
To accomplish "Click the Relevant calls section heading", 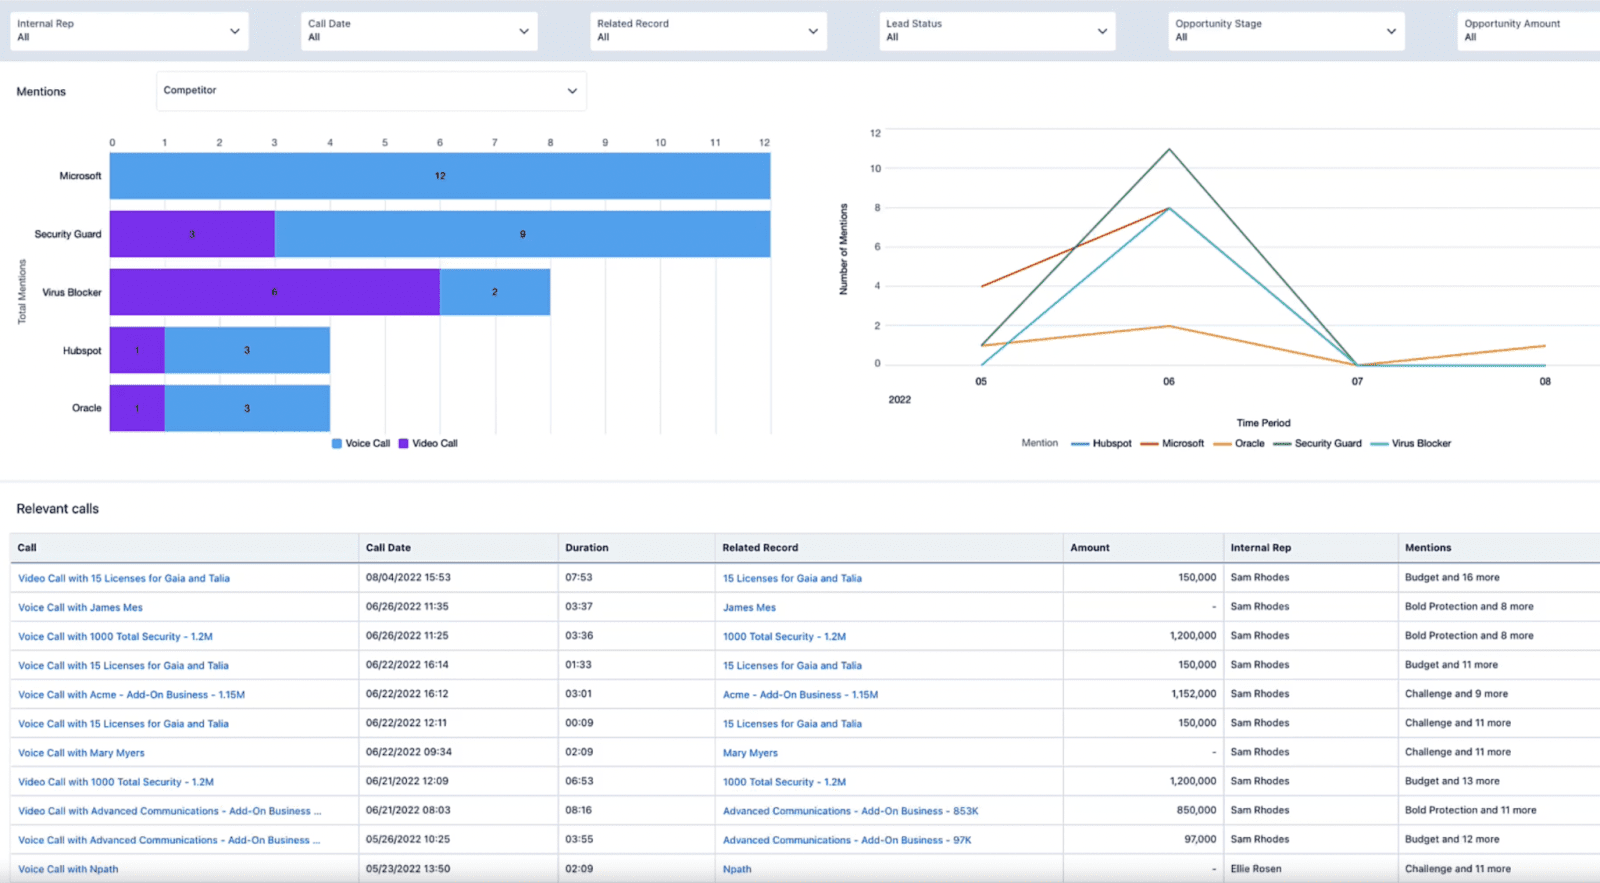I will 58,509.
